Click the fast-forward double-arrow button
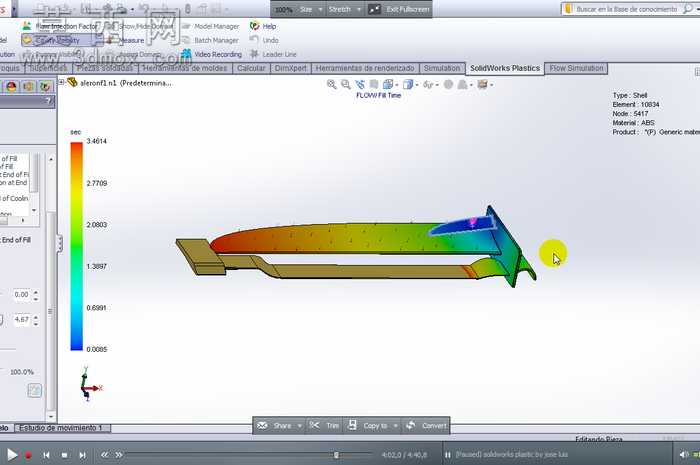 (119, 455)
